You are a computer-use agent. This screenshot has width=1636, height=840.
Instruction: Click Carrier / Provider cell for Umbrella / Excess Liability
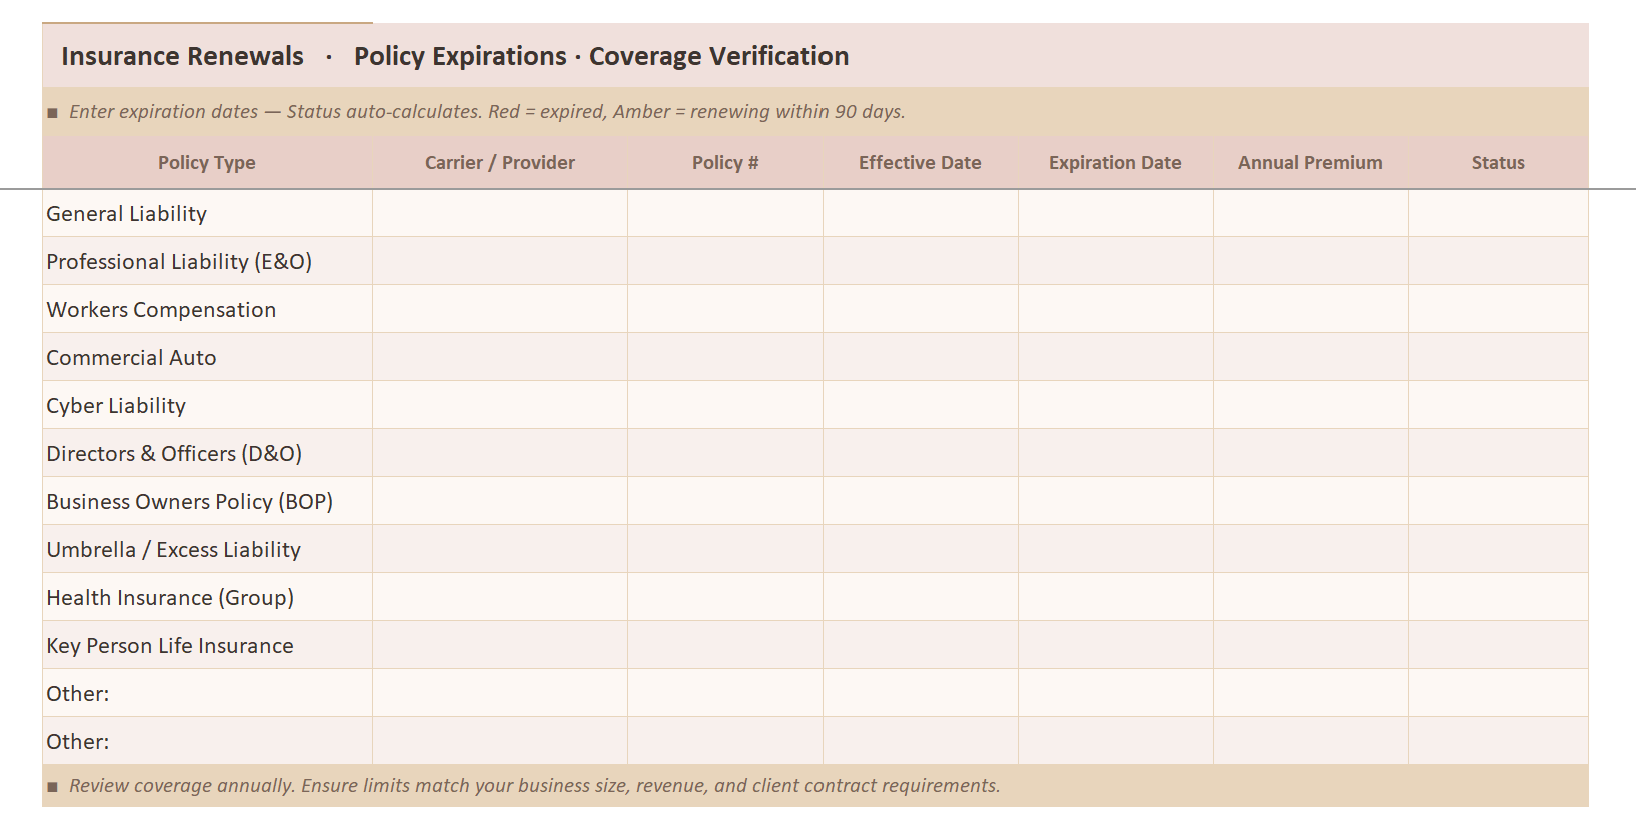(500, 549)
